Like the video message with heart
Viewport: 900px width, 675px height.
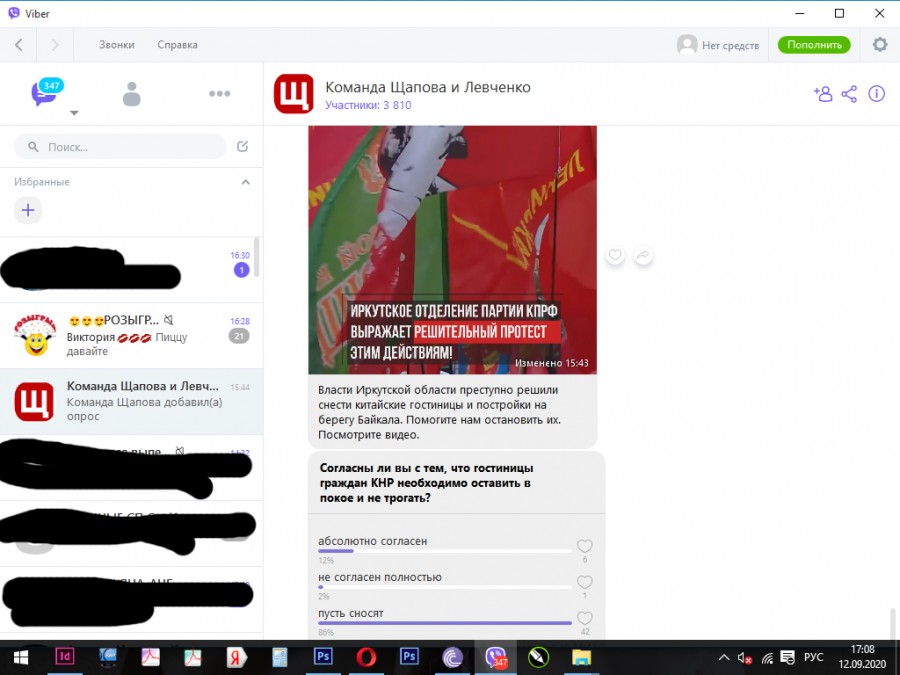[x=615, y=256]
